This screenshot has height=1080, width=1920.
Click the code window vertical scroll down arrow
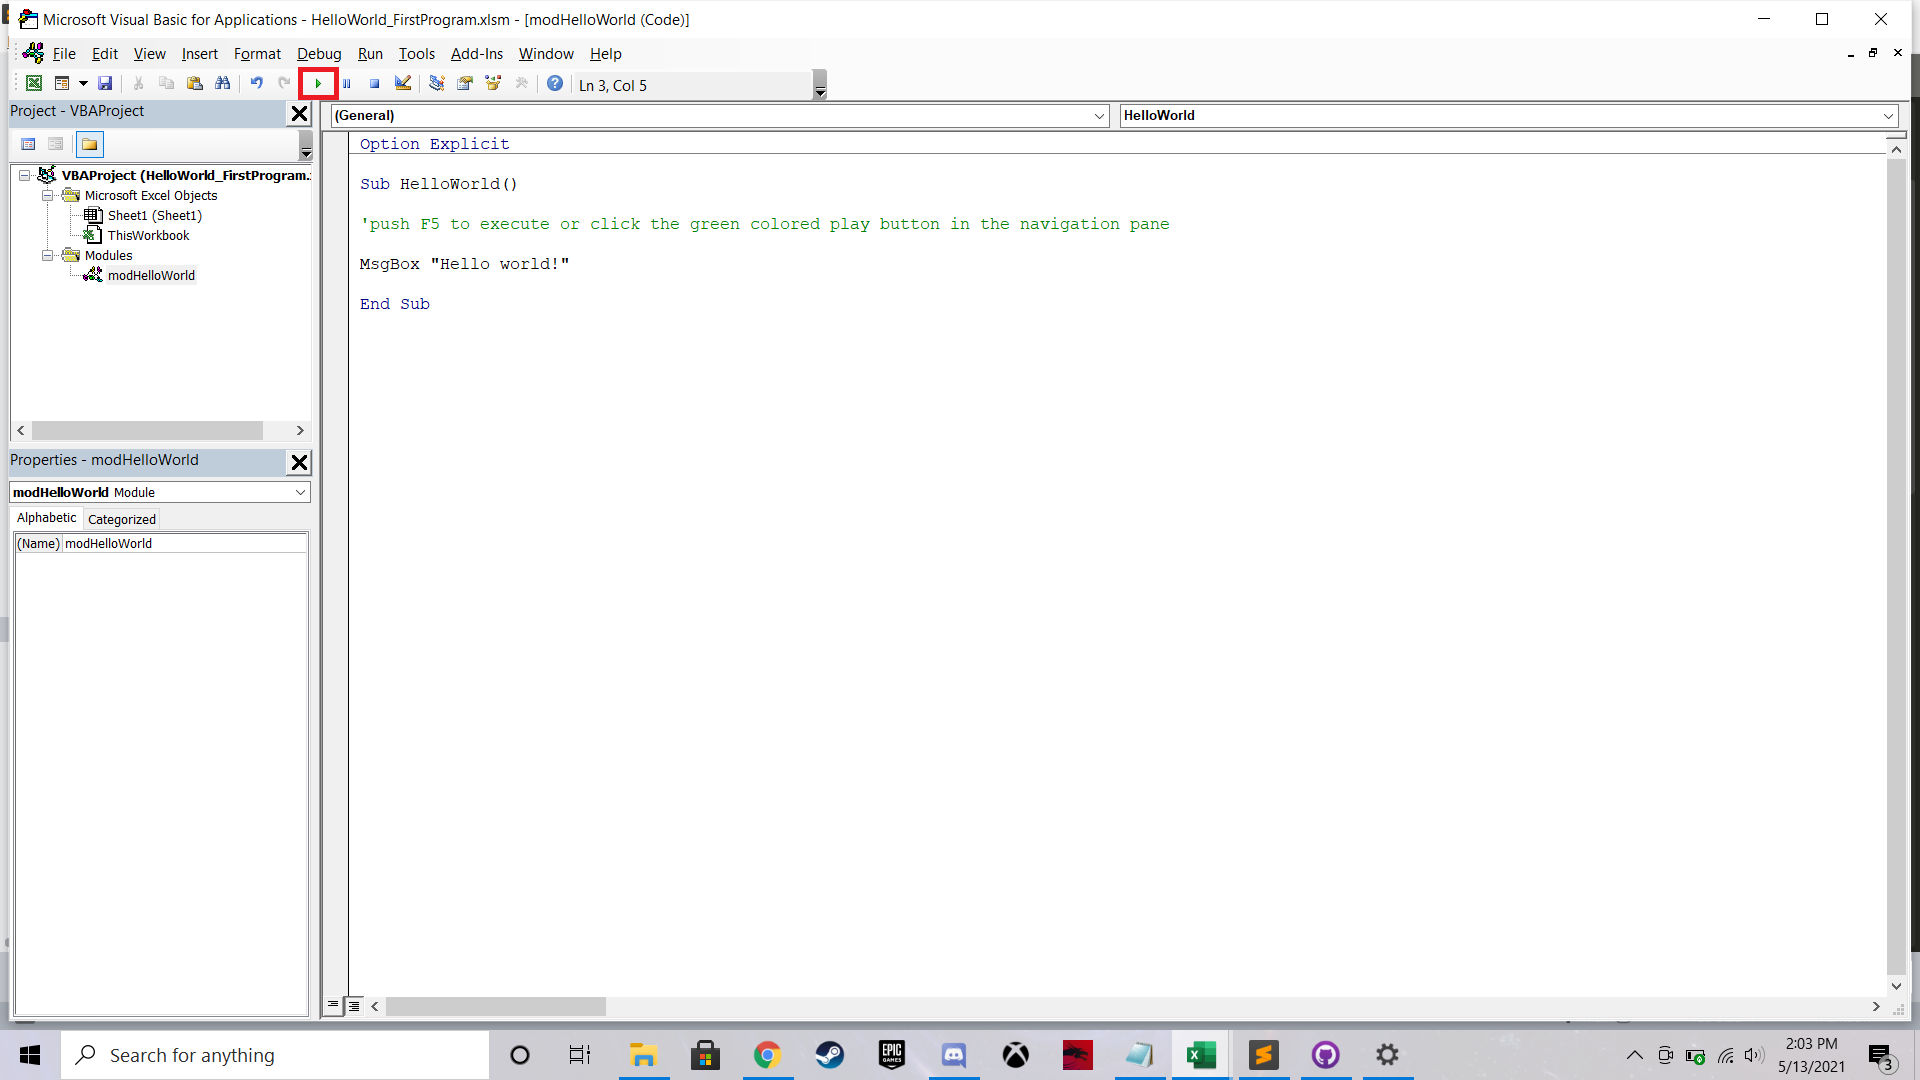[x=1896, y=986]
